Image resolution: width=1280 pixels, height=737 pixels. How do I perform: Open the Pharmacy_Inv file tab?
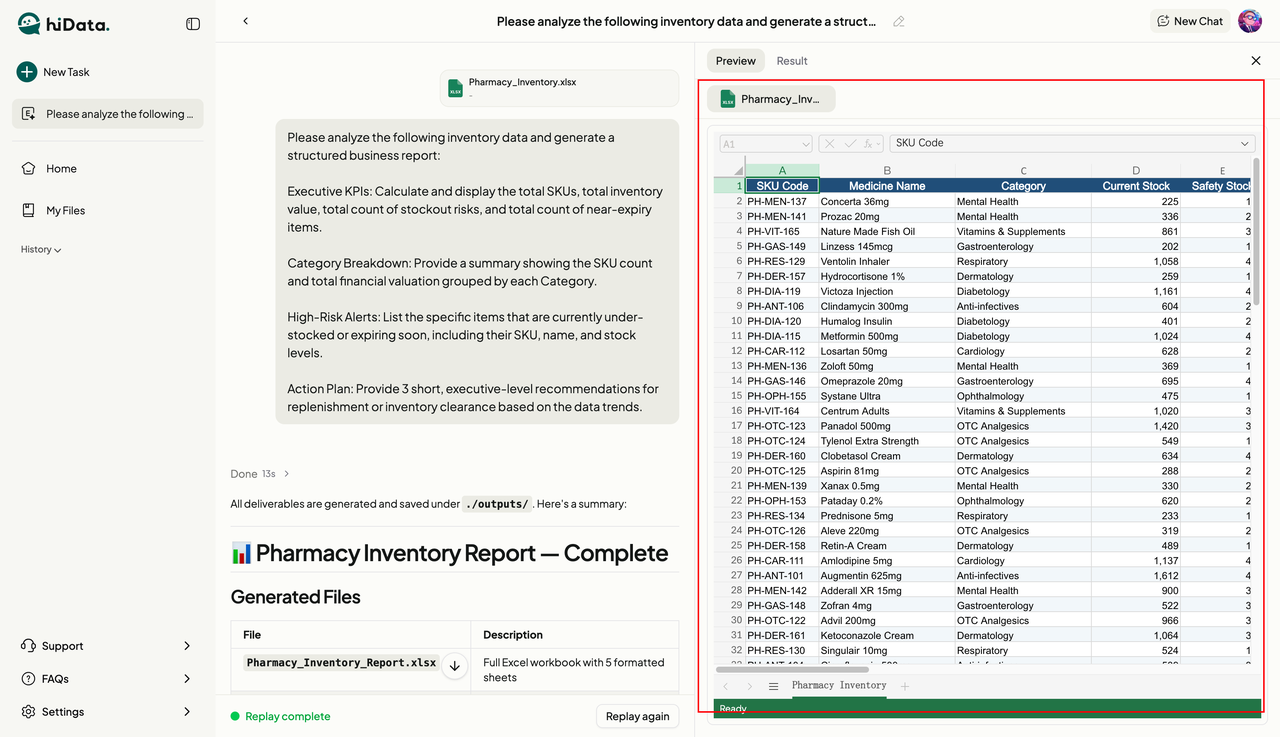(771, 99)
